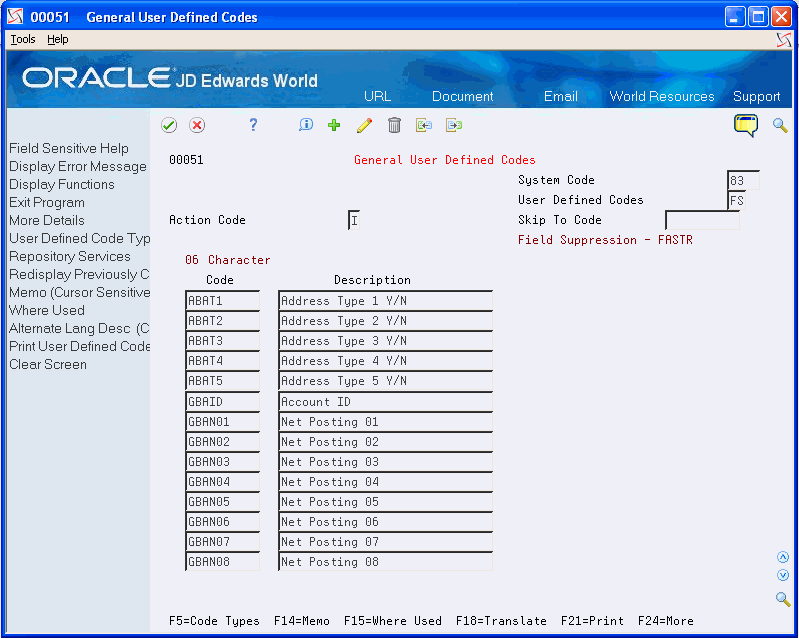This screenshot has width=799, height=638.
Task: Click Address Type 3 Y/N description field
Action: [385, 341]
